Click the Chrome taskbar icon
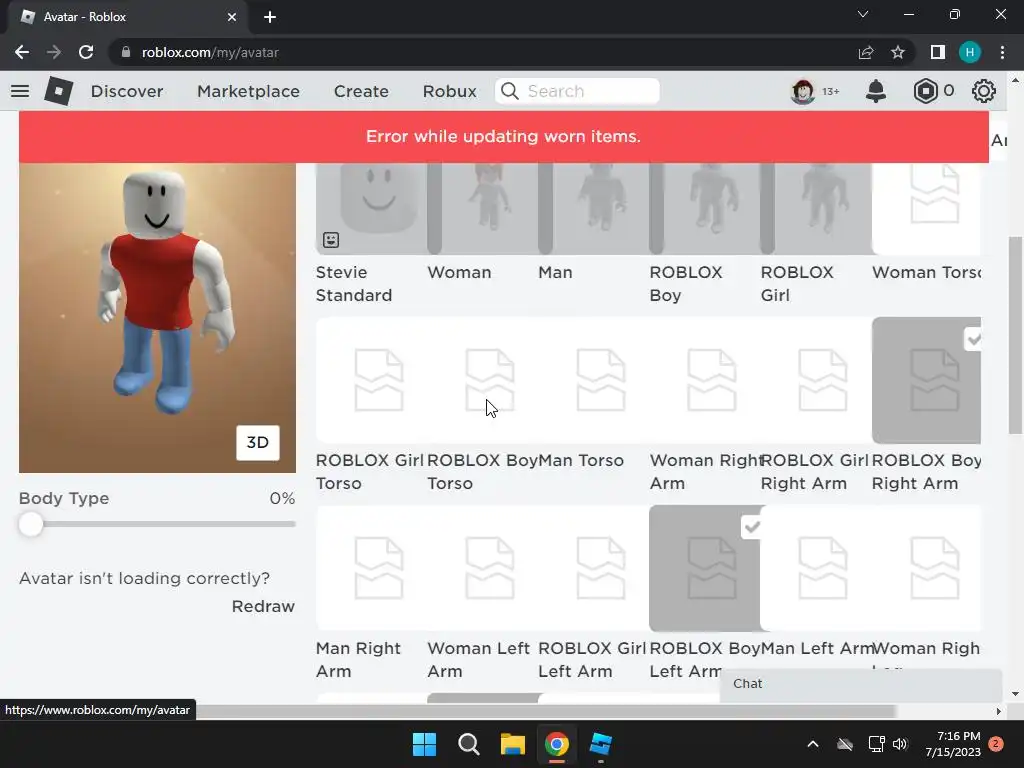 coord(556,744)
